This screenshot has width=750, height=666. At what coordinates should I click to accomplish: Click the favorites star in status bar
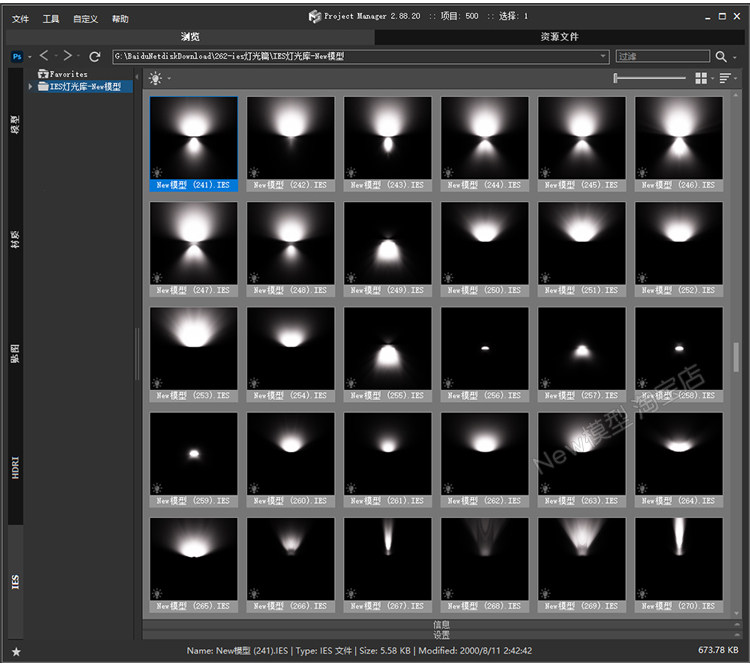pos(16,651)
